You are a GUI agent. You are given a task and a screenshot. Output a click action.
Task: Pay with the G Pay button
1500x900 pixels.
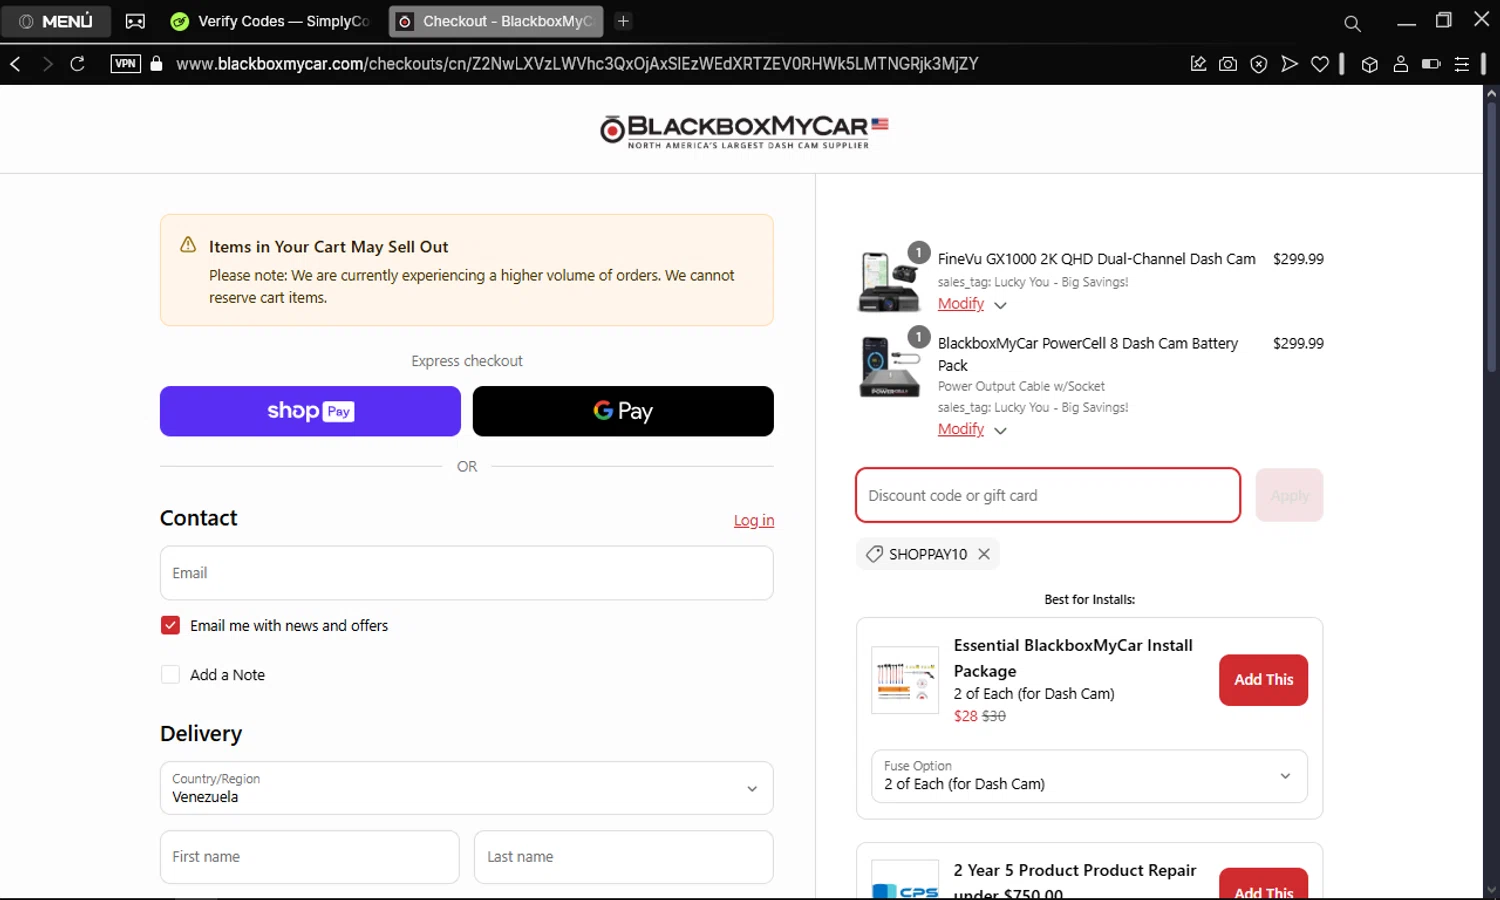coord(623,411)
